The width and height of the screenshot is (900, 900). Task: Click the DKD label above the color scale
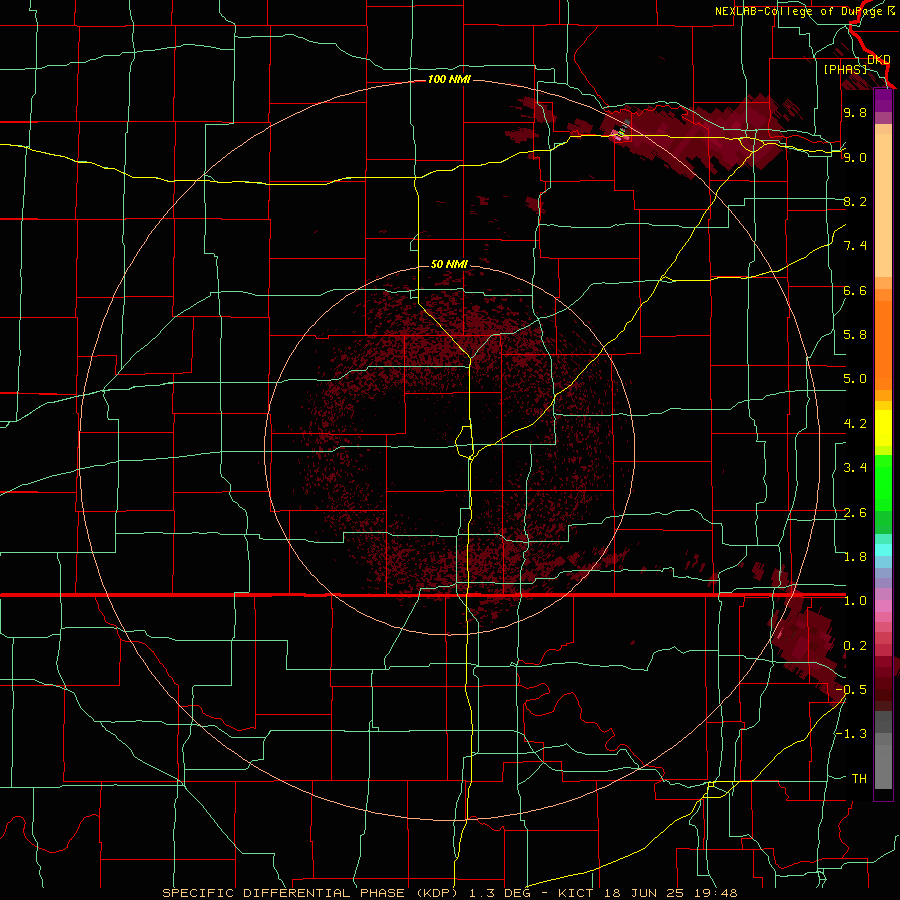tap(879, 60)
